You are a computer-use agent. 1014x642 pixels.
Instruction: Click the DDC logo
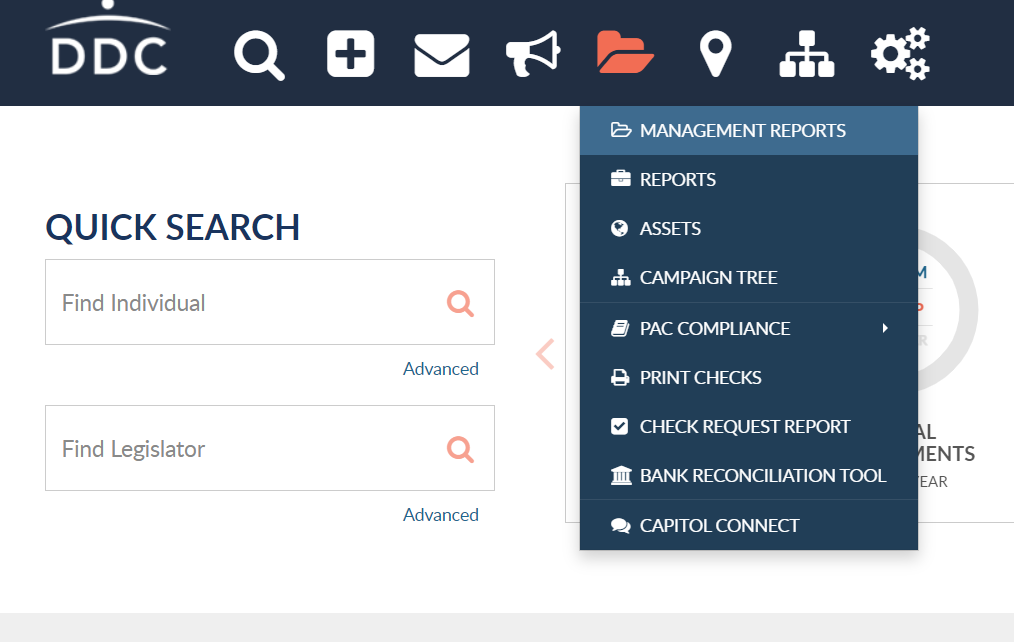[108, 40]
